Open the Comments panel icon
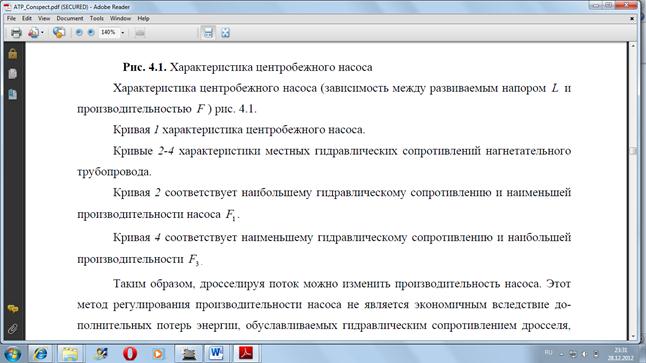This screenshot has height=363, width=646. pyautogui.click(x=13, y=308)
